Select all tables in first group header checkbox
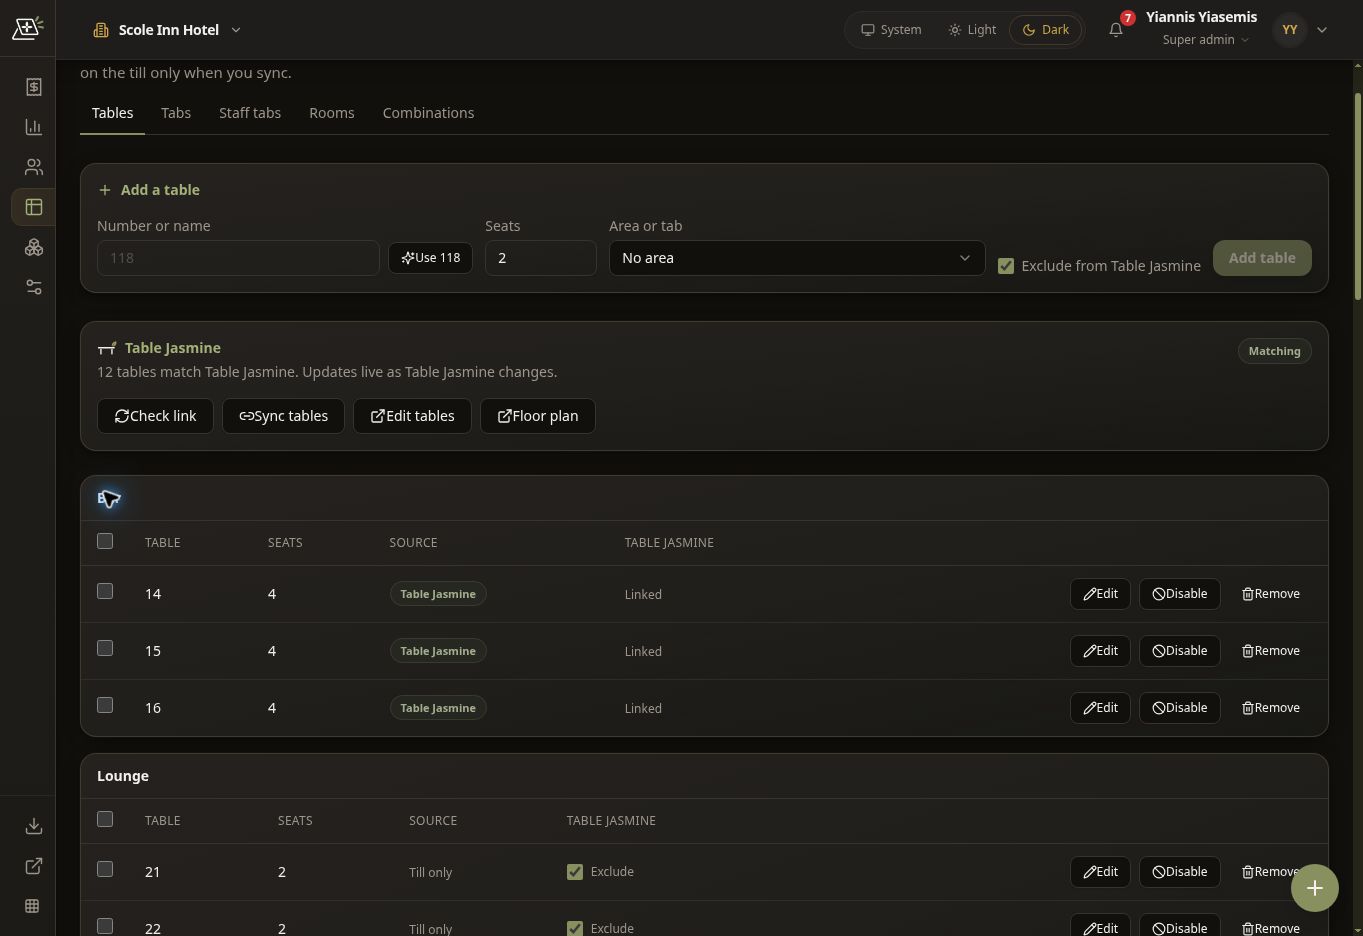 tap(105, 541)
